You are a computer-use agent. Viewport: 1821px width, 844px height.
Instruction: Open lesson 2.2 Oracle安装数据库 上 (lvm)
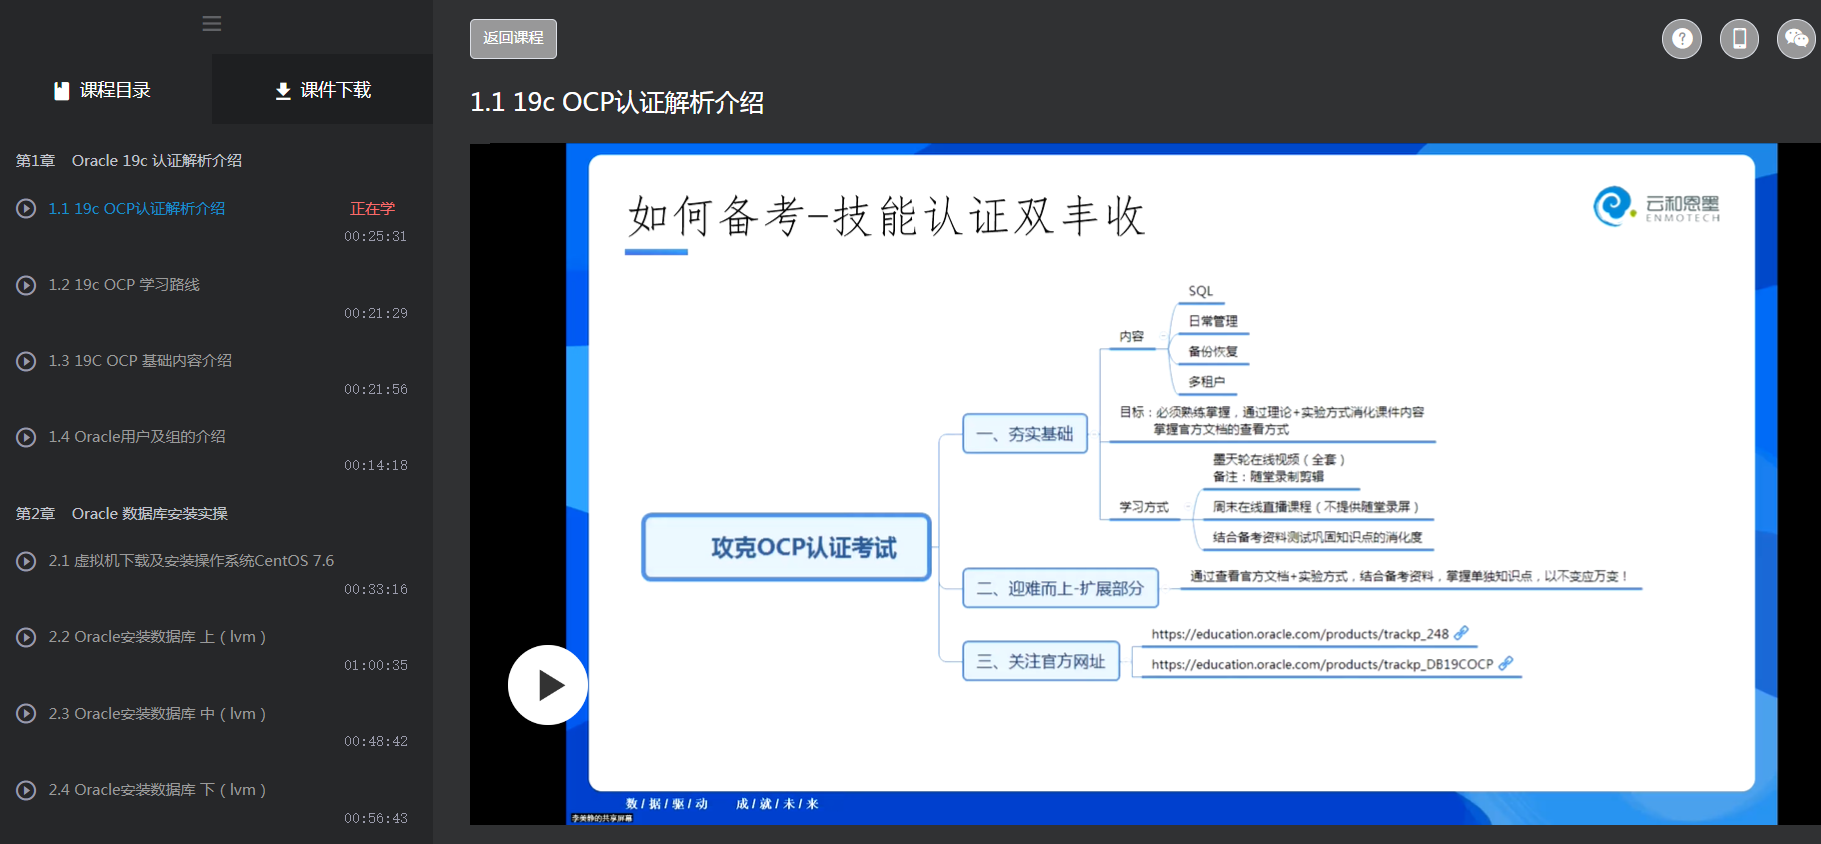coord(157,637)
